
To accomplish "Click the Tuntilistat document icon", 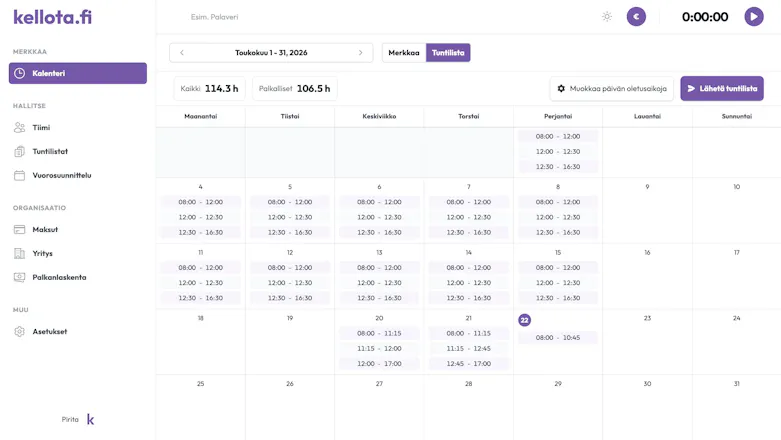I will (x=19, y=151).
